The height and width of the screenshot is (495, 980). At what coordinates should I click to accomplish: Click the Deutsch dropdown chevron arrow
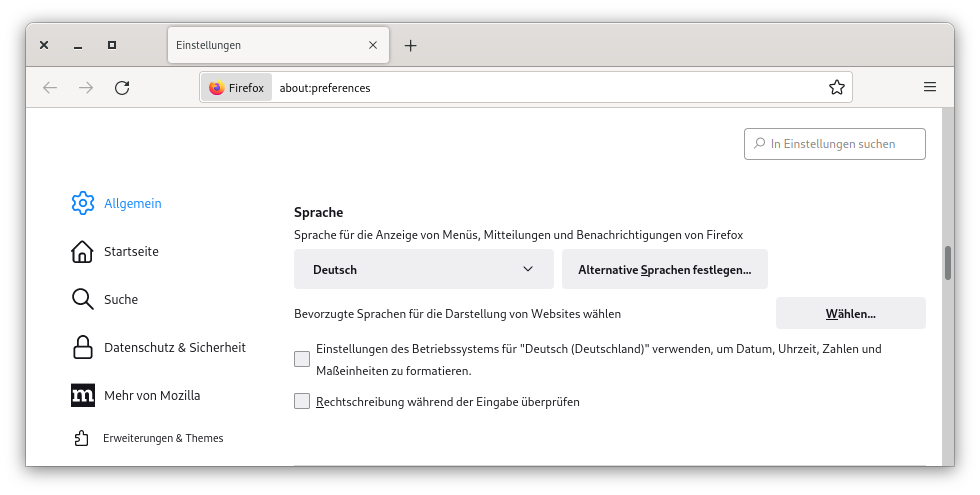tap(528, 269)
